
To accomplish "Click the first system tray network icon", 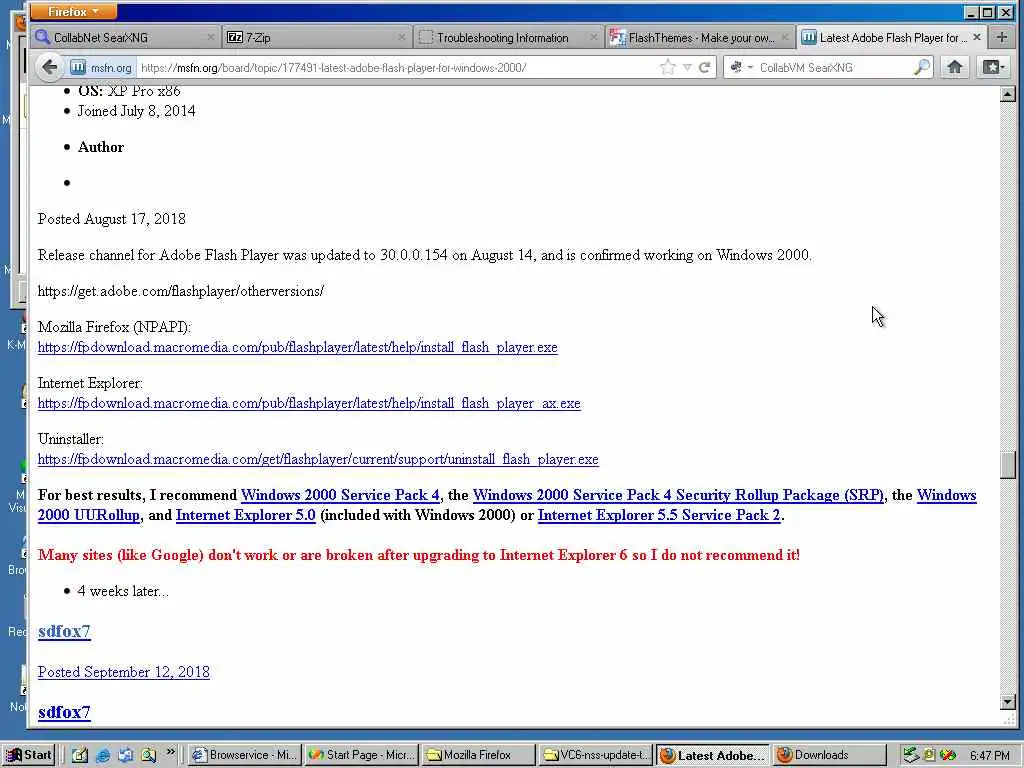I will [910, 756].
